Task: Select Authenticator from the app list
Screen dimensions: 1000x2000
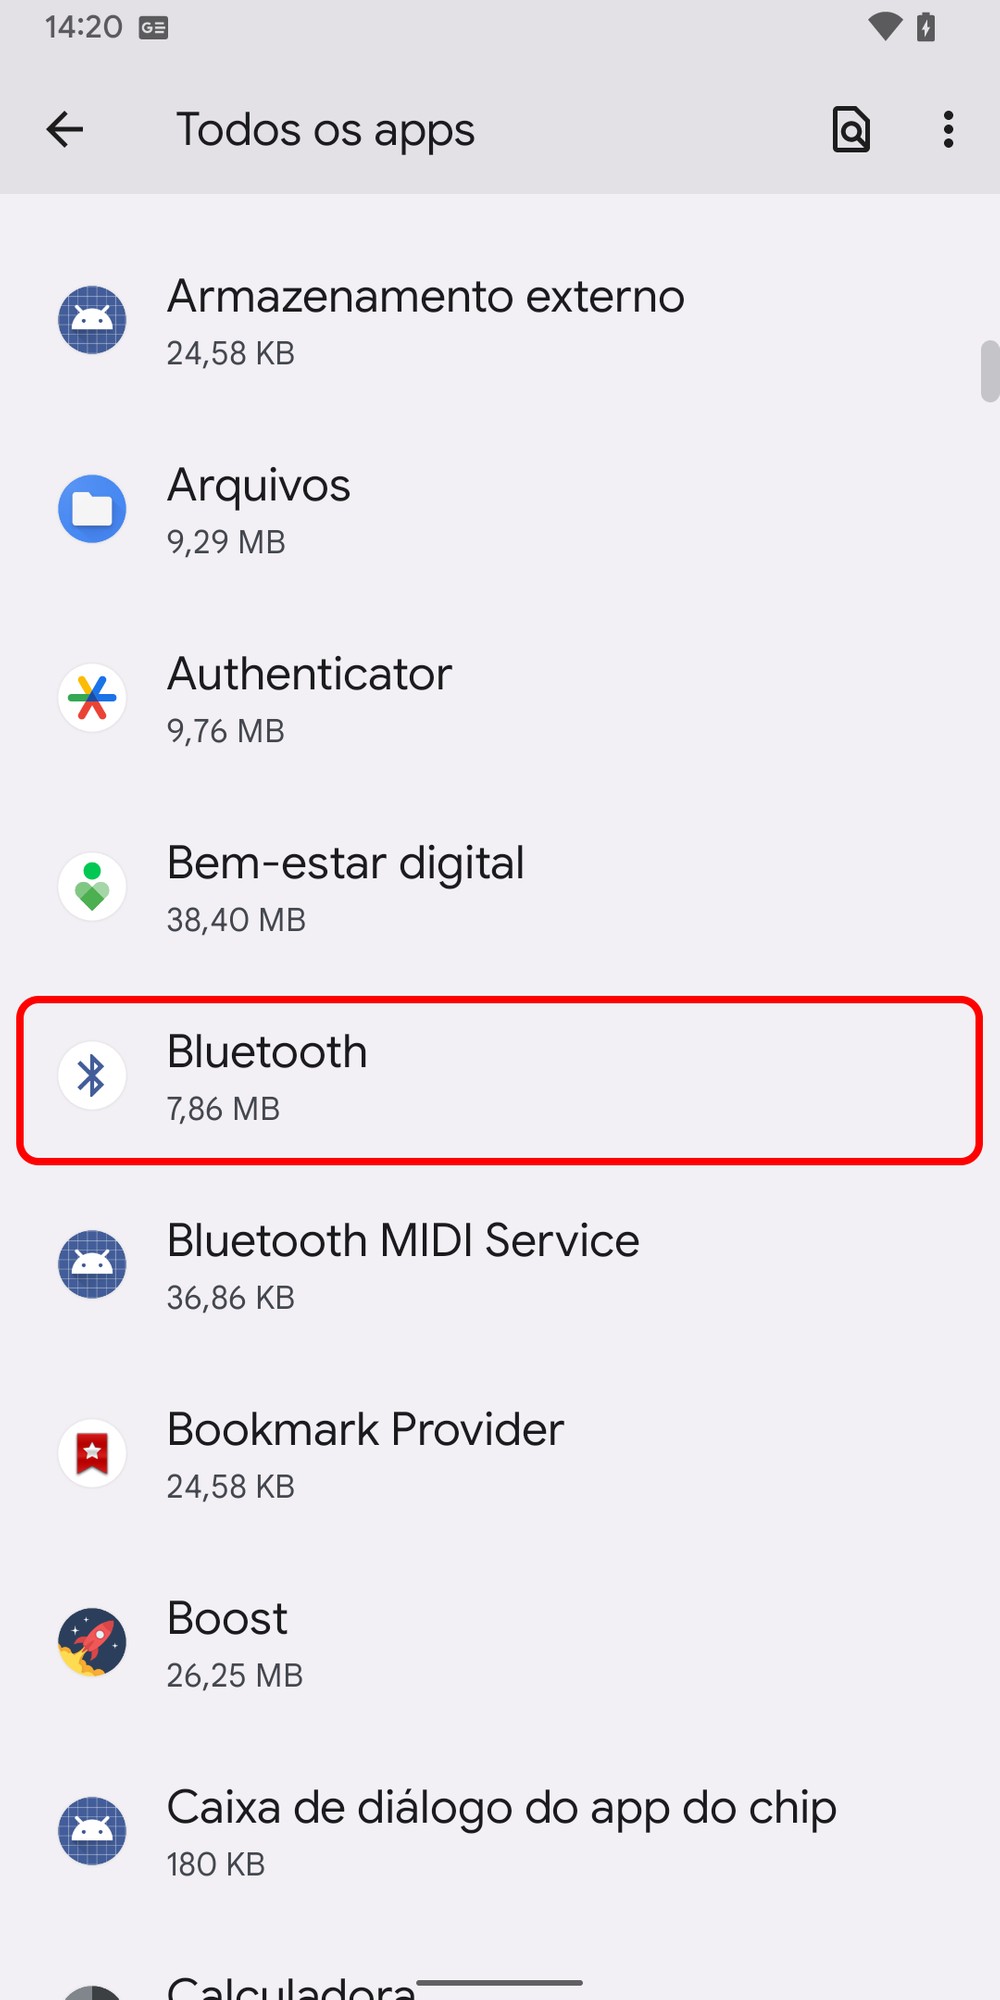Action: click(500, 698)
